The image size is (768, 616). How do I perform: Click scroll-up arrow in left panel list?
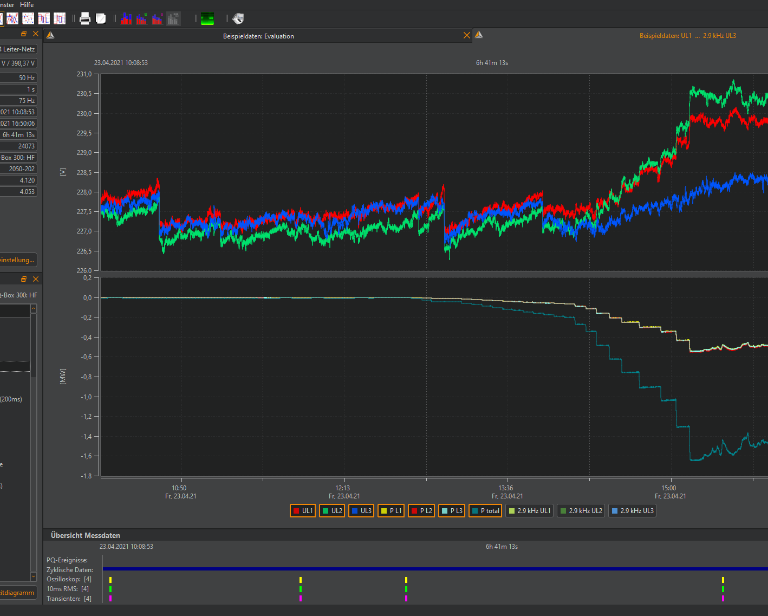pyautogui.click(x=33, y=308)
